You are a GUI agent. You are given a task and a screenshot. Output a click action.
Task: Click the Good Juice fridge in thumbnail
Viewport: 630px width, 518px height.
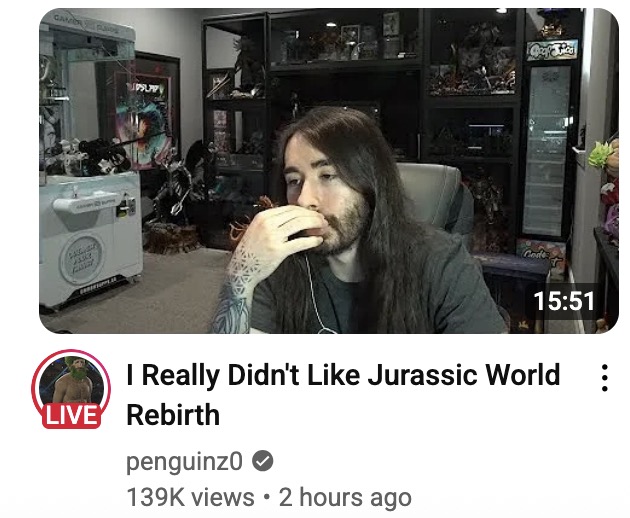pyautogui.click(x=548, y=139)
